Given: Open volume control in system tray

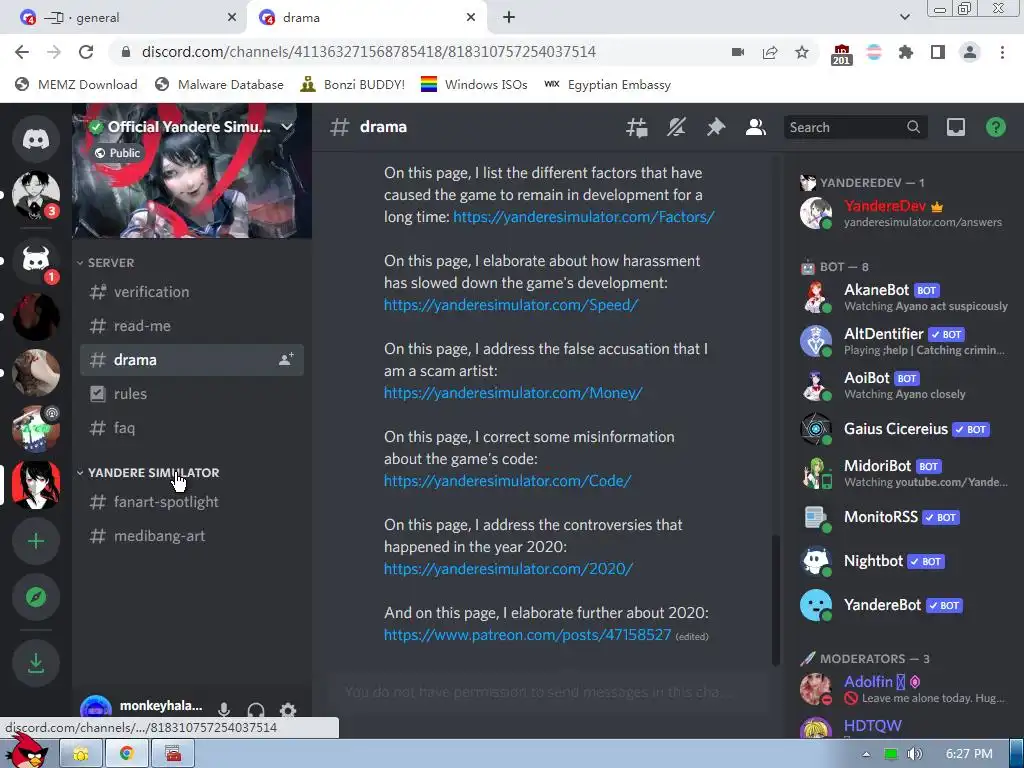Looking at the screenshot, I should (914, 754).
